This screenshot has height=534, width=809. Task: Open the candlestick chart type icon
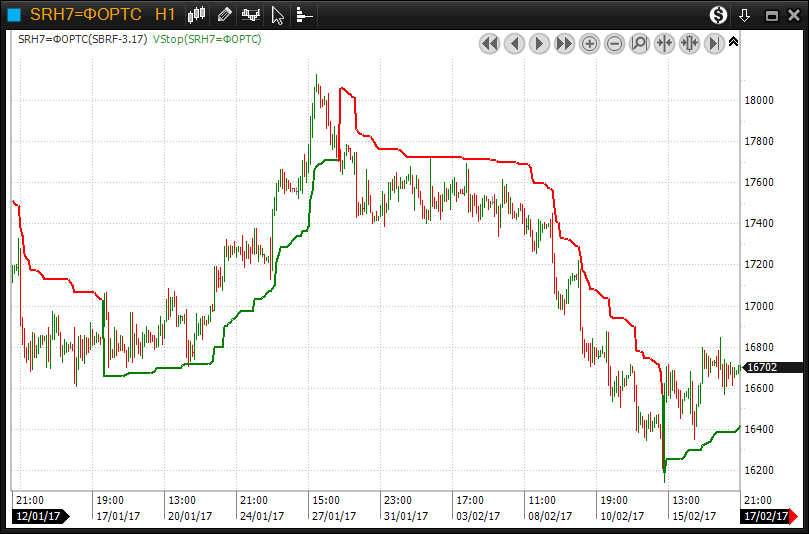[x=197, y=14]
